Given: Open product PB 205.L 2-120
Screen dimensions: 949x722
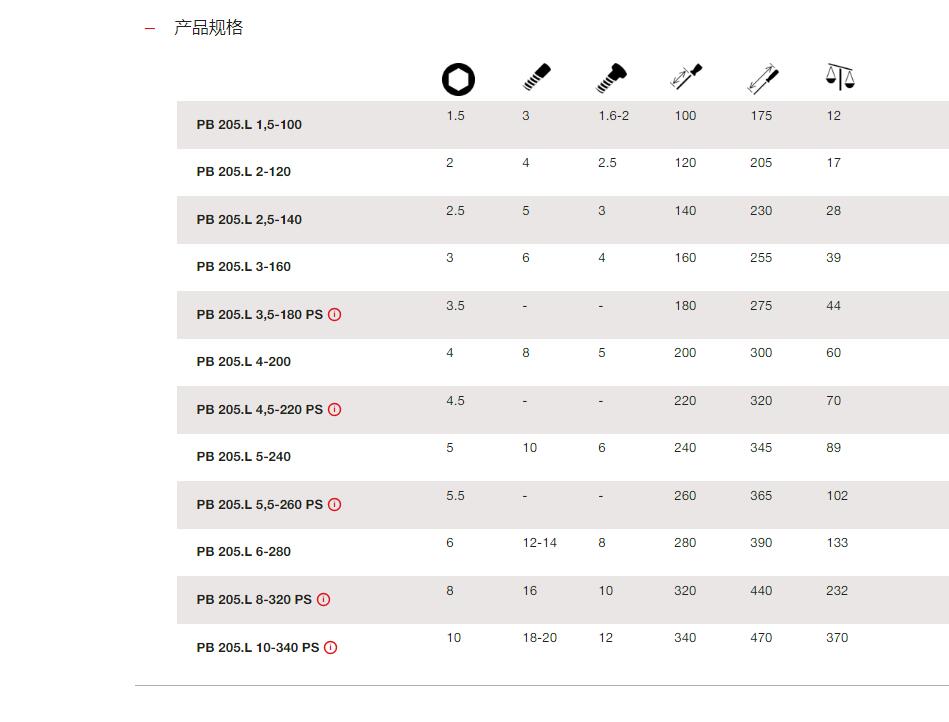Looking at the screenshot, I should 243,172.
